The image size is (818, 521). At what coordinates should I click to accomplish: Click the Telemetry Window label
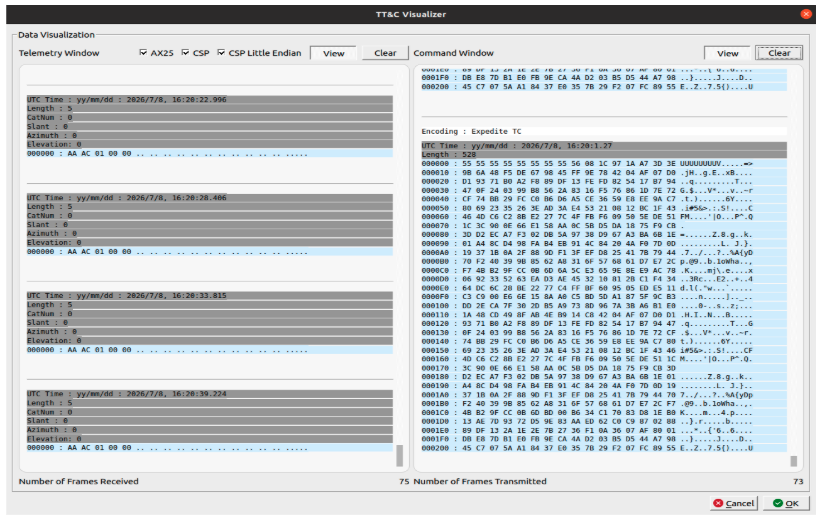click(59, 53)
